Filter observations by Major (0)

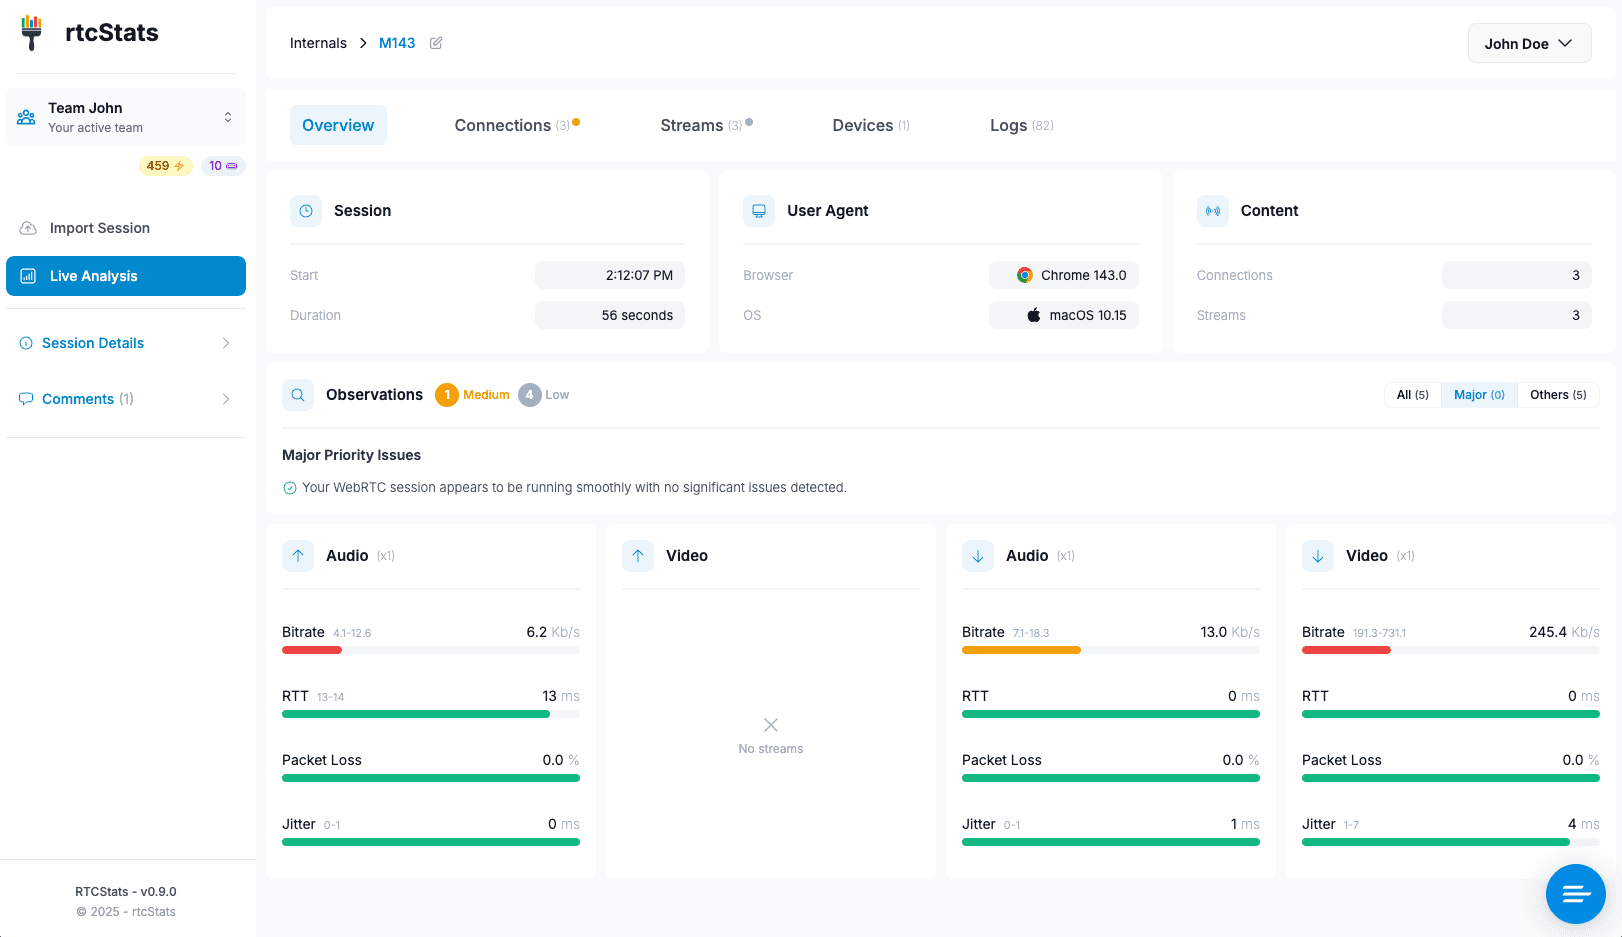pos(1479,395)
